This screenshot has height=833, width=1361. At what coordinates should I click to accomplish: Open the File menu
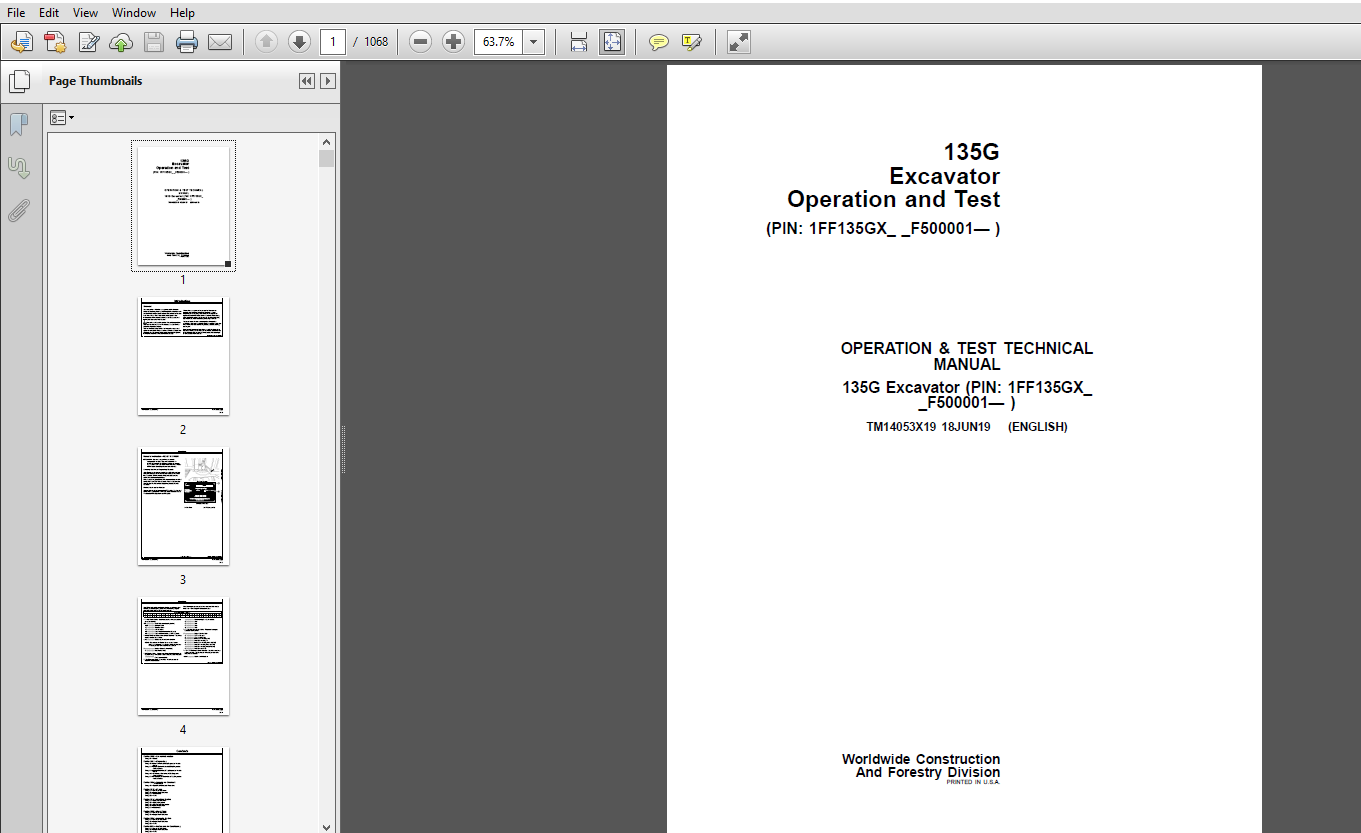click(16, 13)
